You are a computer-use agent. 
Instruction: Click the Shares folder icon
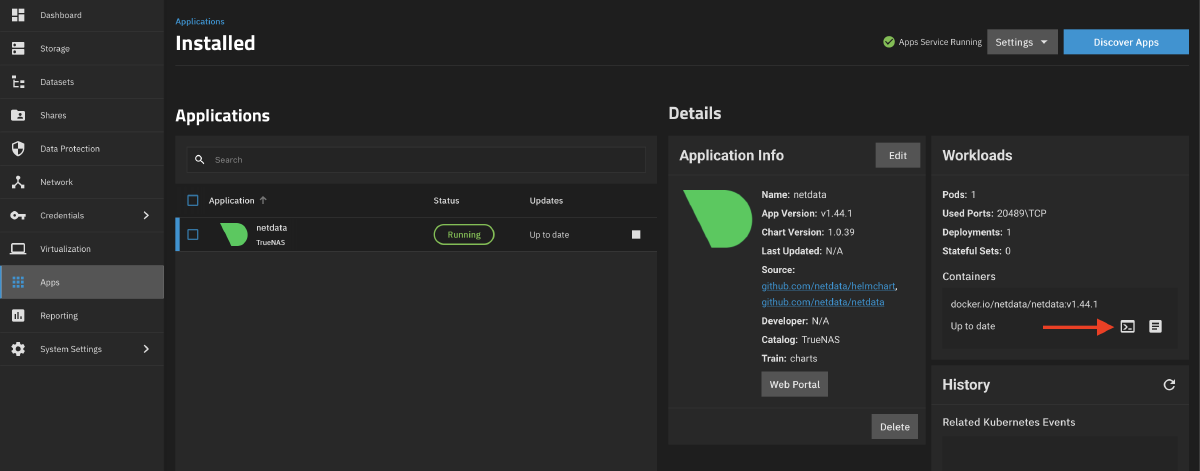point(17,115)
